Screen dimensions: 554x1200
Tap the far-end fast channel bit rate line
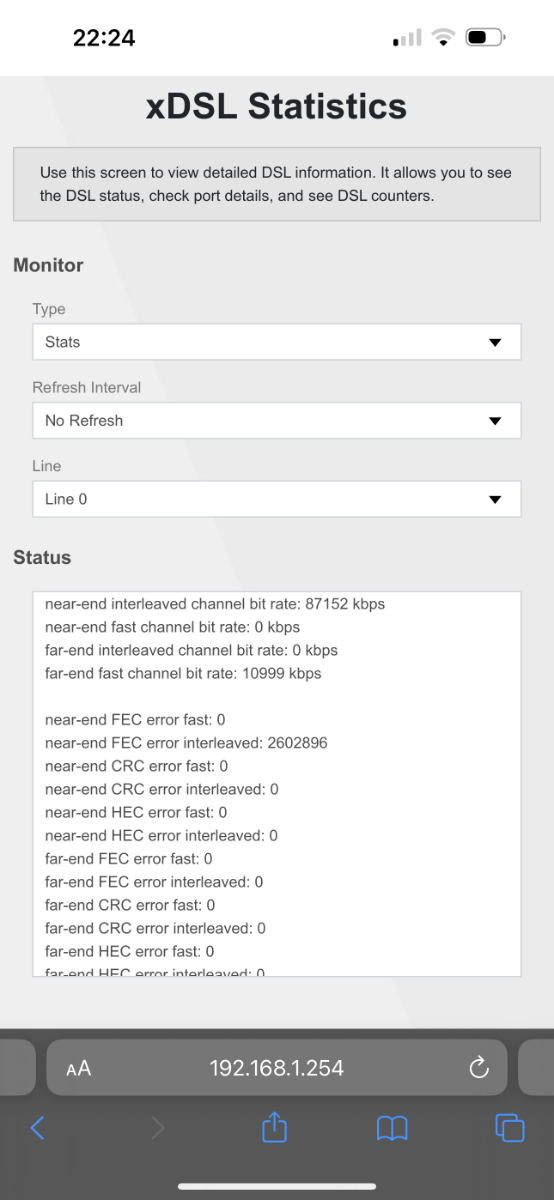click(x=183, y=673)
